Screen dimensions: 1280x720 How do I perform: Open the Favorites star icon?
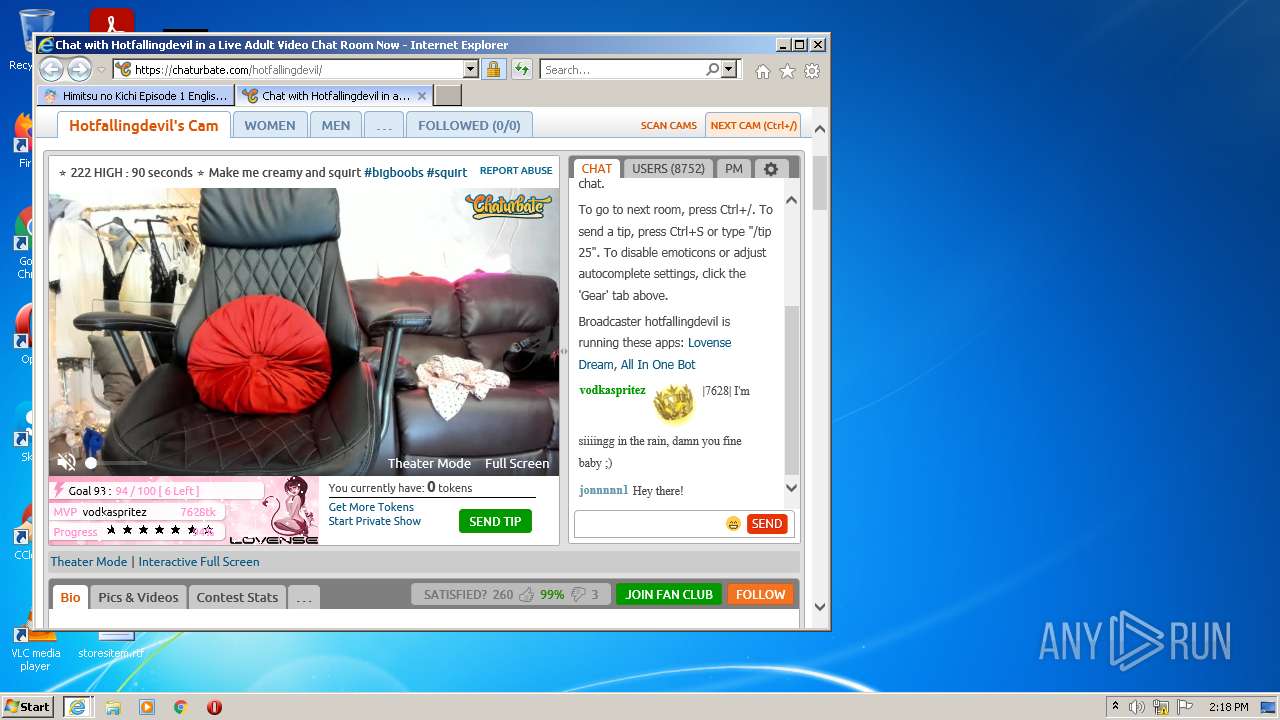pos(787,71)
